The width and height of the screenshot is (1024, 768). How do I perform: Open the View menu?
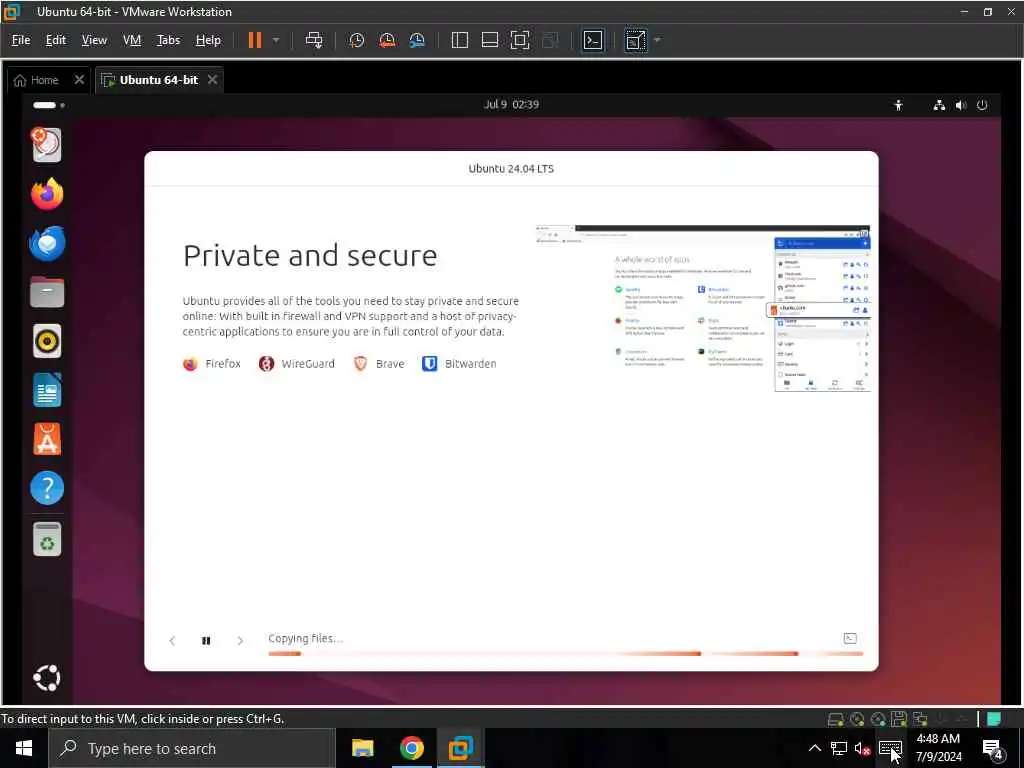94,40
